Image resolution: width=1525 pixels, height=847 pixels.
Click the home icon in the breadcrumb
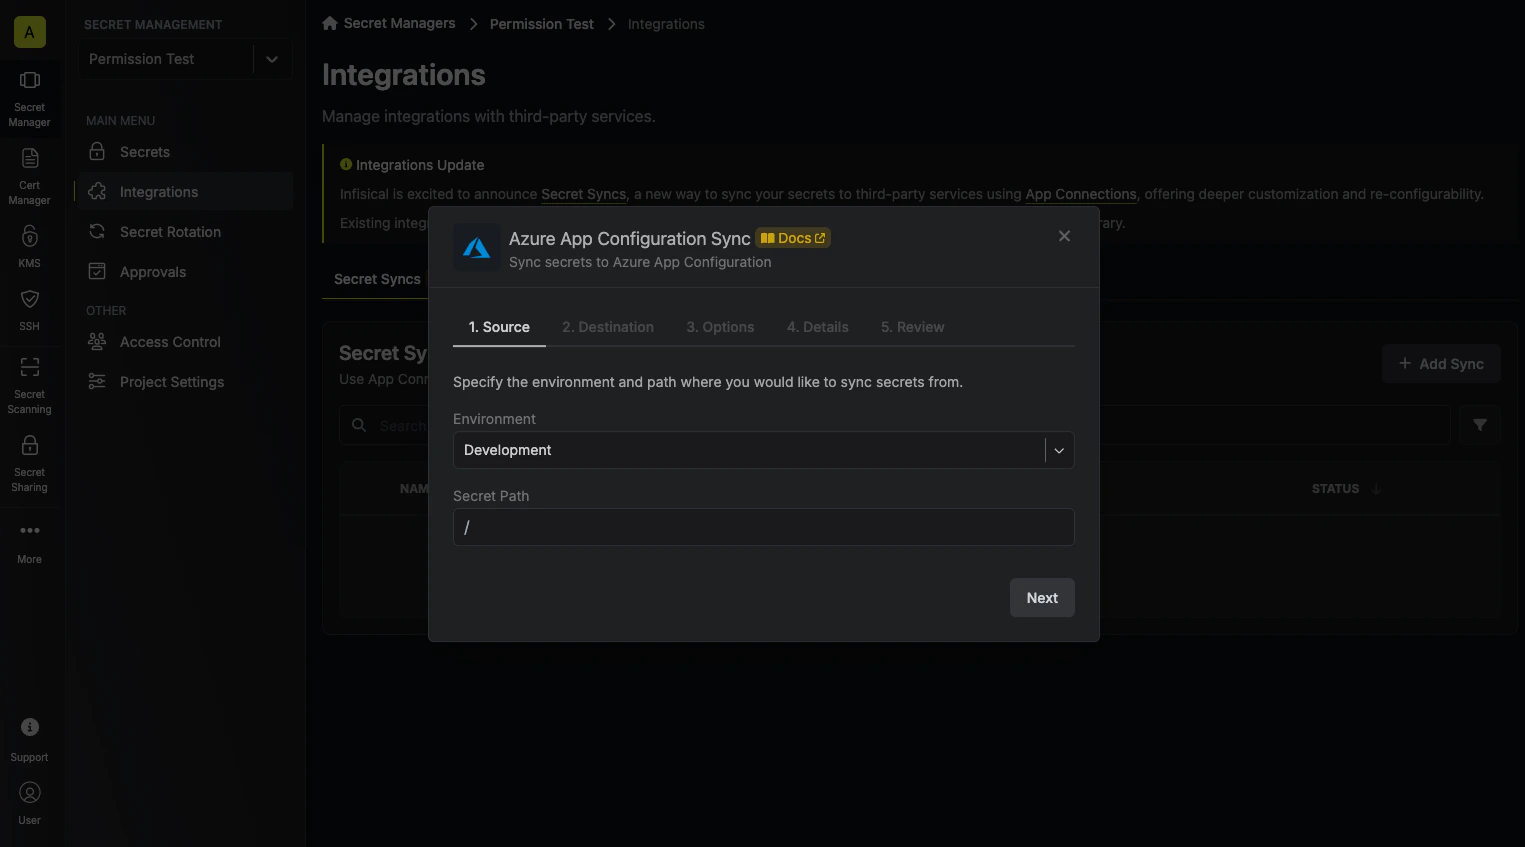pyautogui.click(x=330, y=23)
